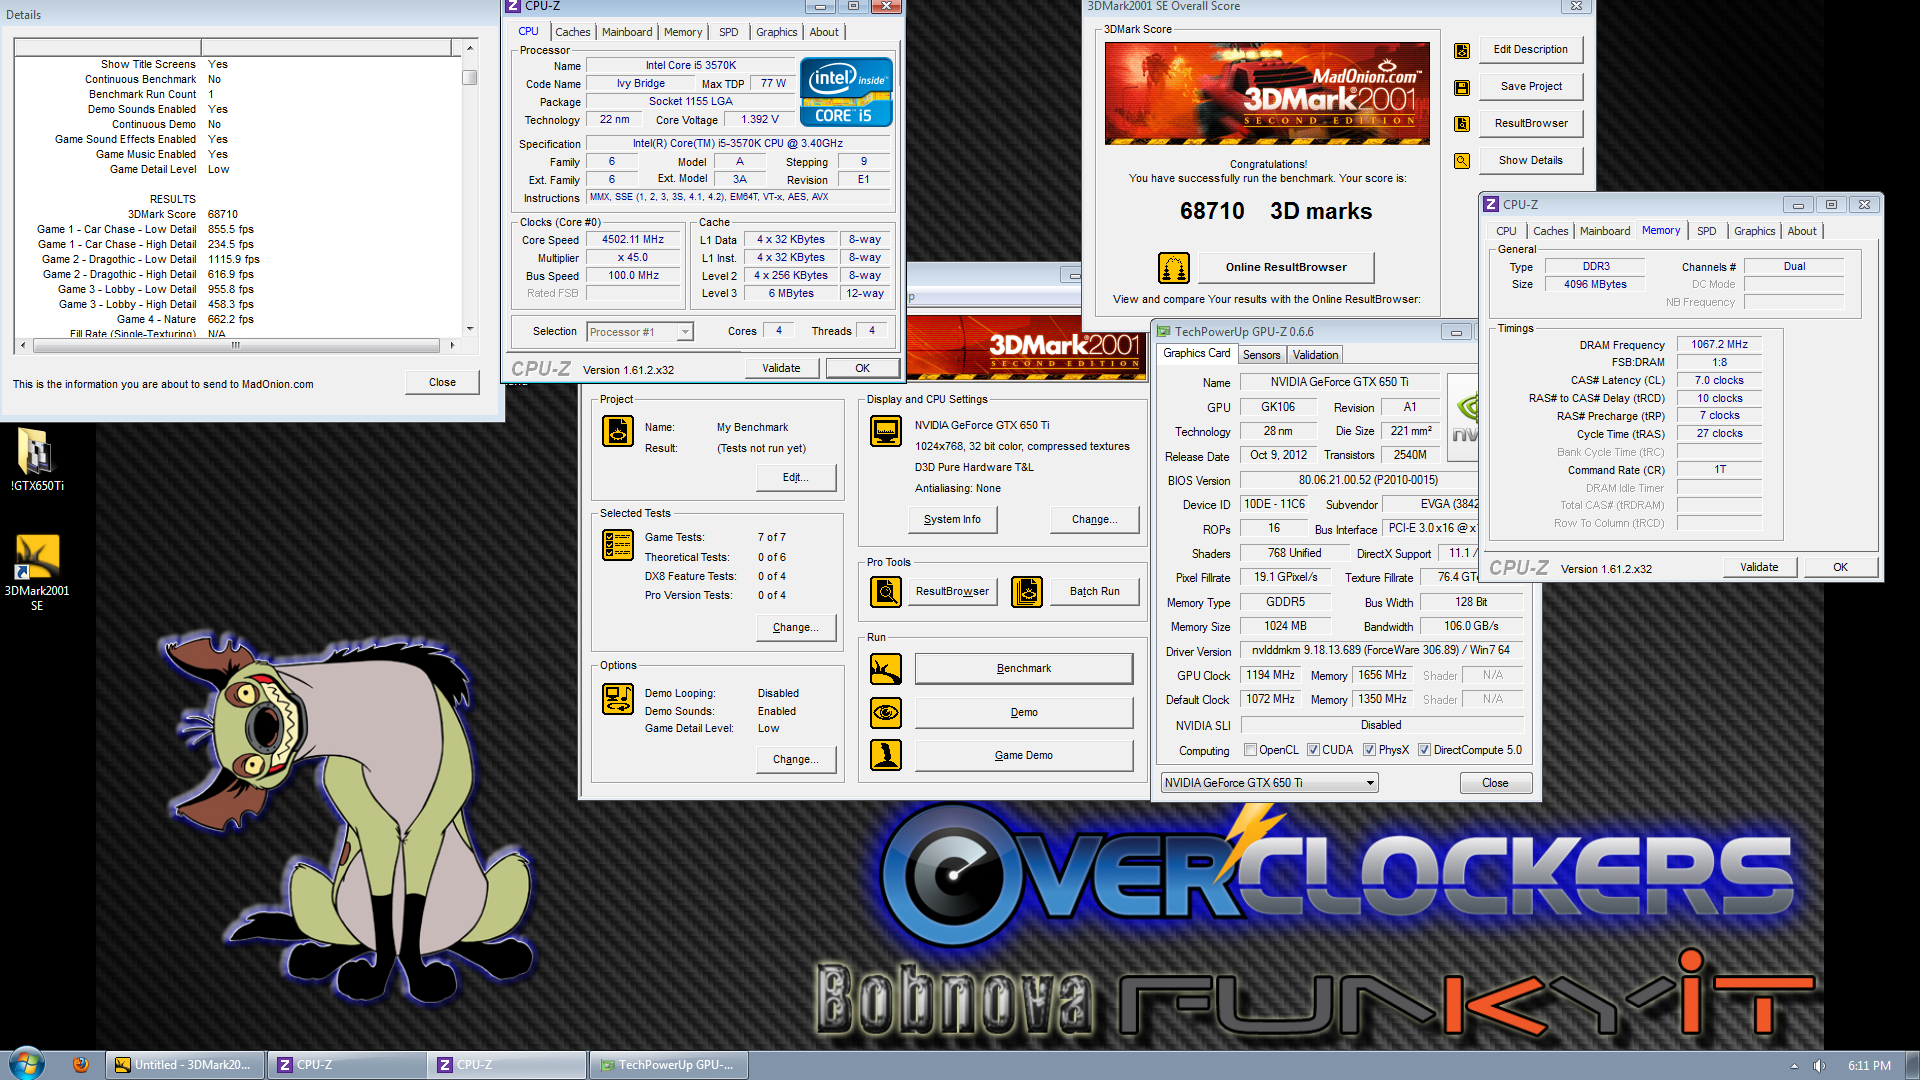Switch to Sensors tab in GPU-Z
This screenshot has height=1080, width=1920.
(x=1261, y=355)
